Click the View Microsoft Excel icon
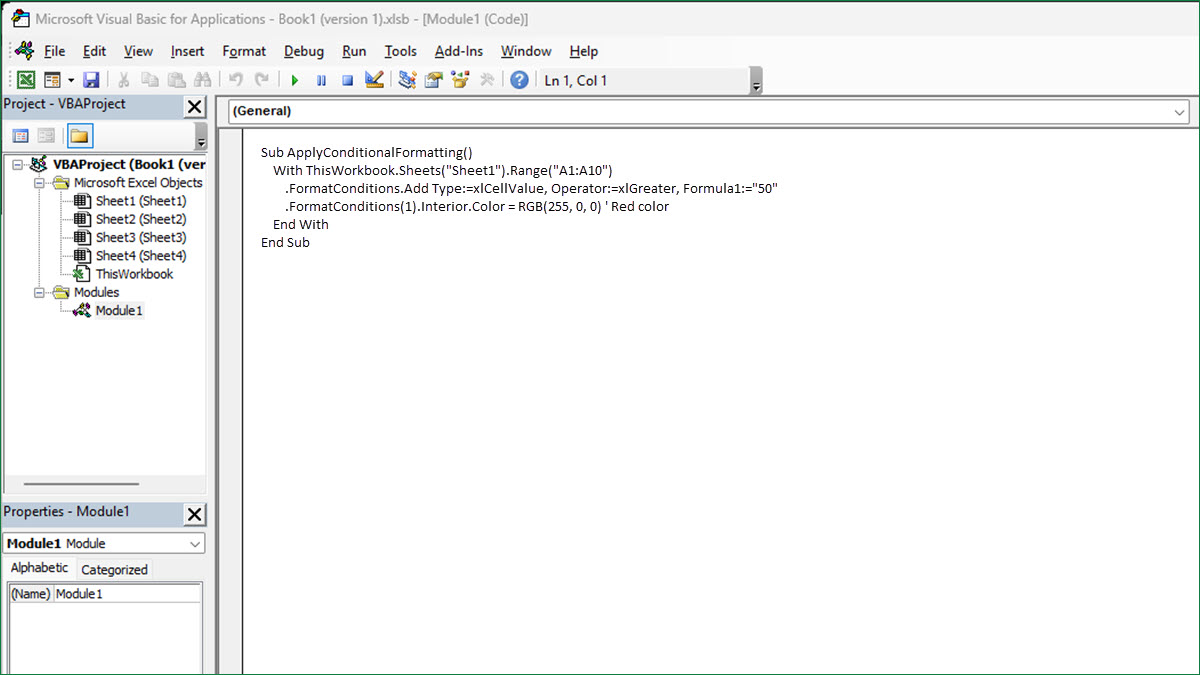The height and width of the screenshot is (675, 1200). point(25,80)
